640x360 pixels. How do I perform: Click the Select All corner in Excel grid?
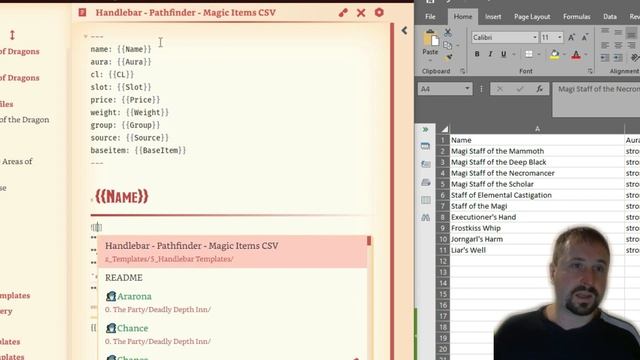click(444, 129)
